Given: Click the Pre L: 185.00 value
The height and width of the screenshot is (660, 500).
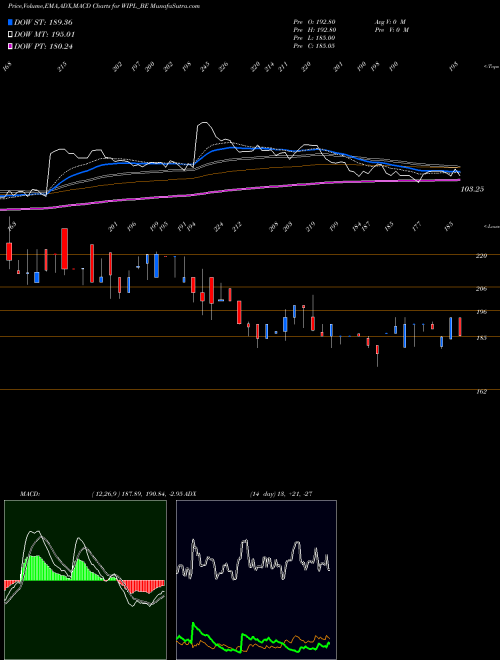Looking at the screenshot, I should tap(314, 38).
